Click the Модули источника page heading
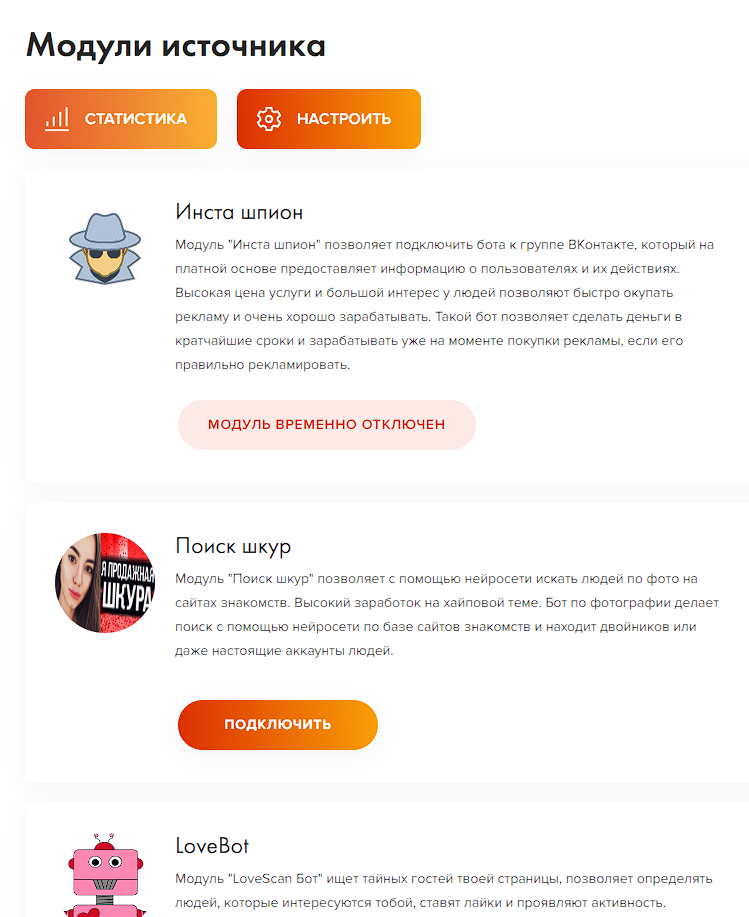This screenshot has height=917, width=749. pos(176,45)
